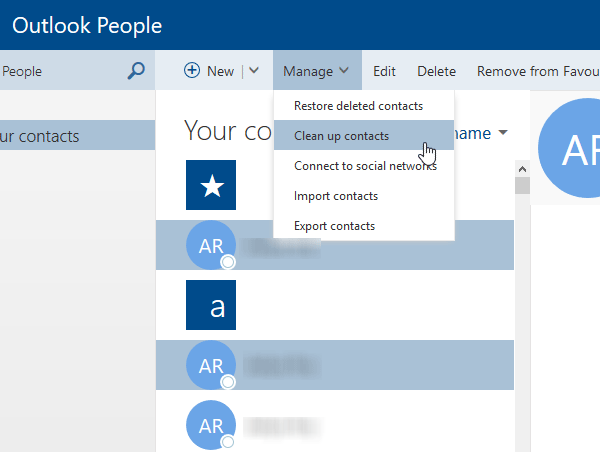Collapse the Manage menu
600x452 pixels.
316,71
